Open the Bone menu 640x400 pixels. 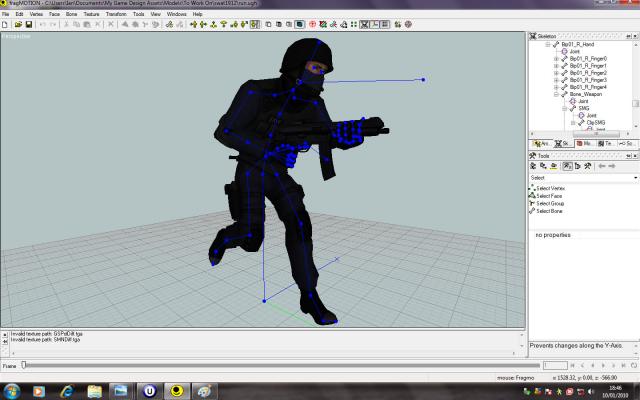71,14
